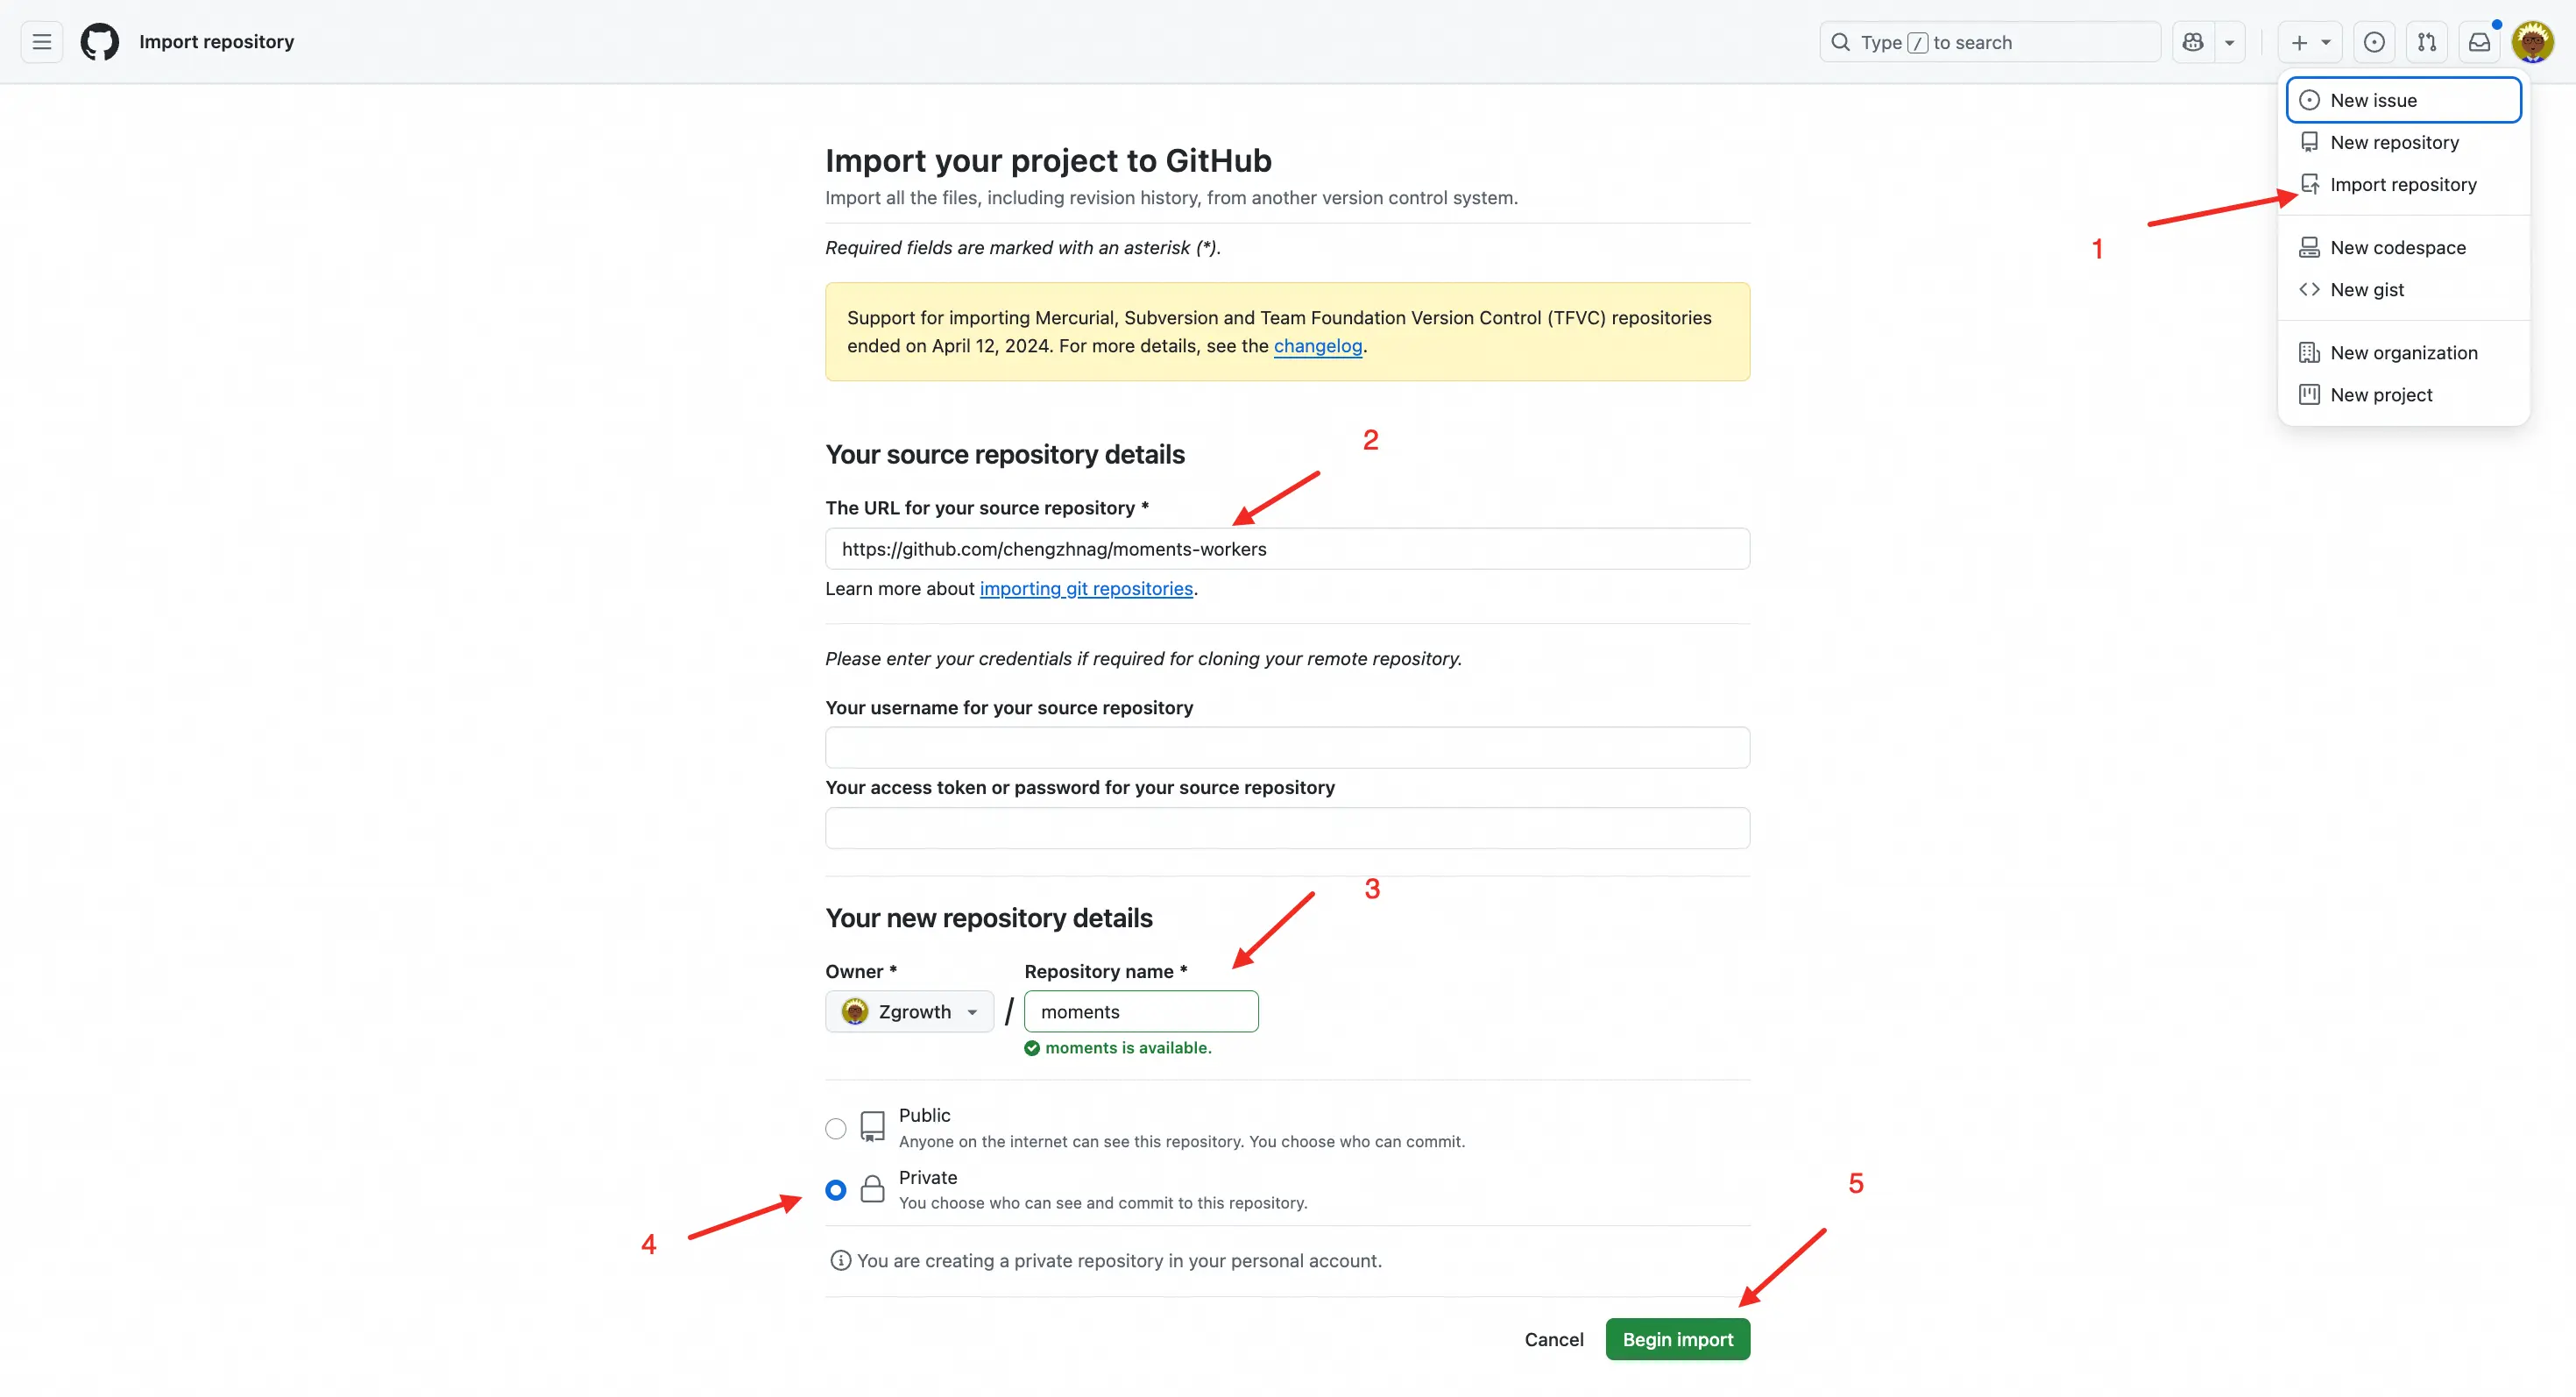Viewport: 2576px width, 1397px height.
Task: Focus the Repository name input
Action: 1141,1011
